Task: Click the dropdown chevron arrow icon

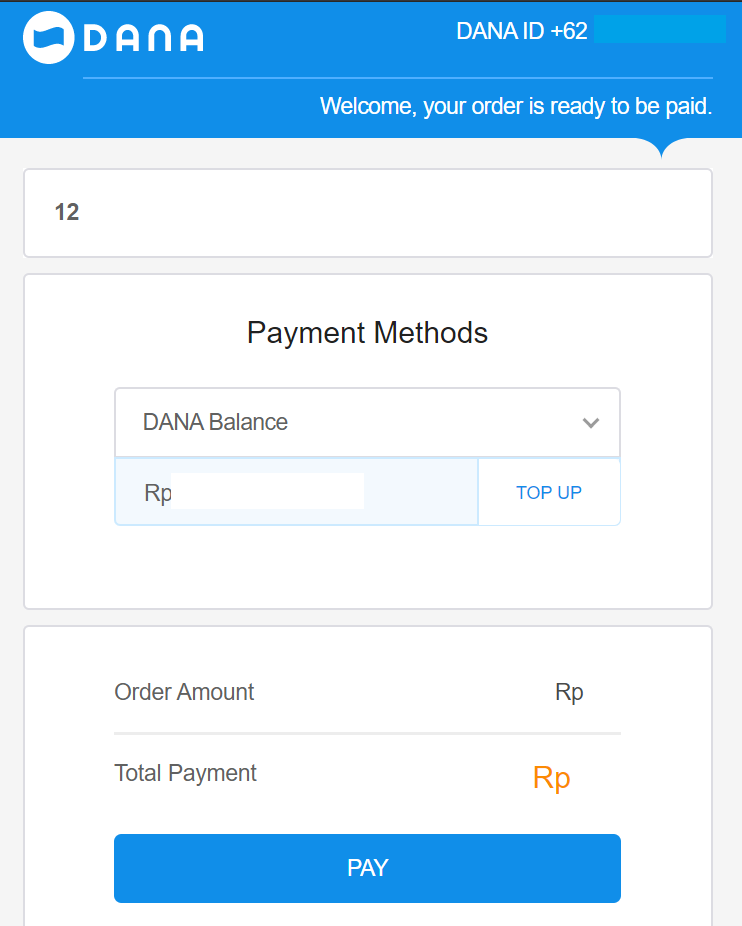Action: 591,423
